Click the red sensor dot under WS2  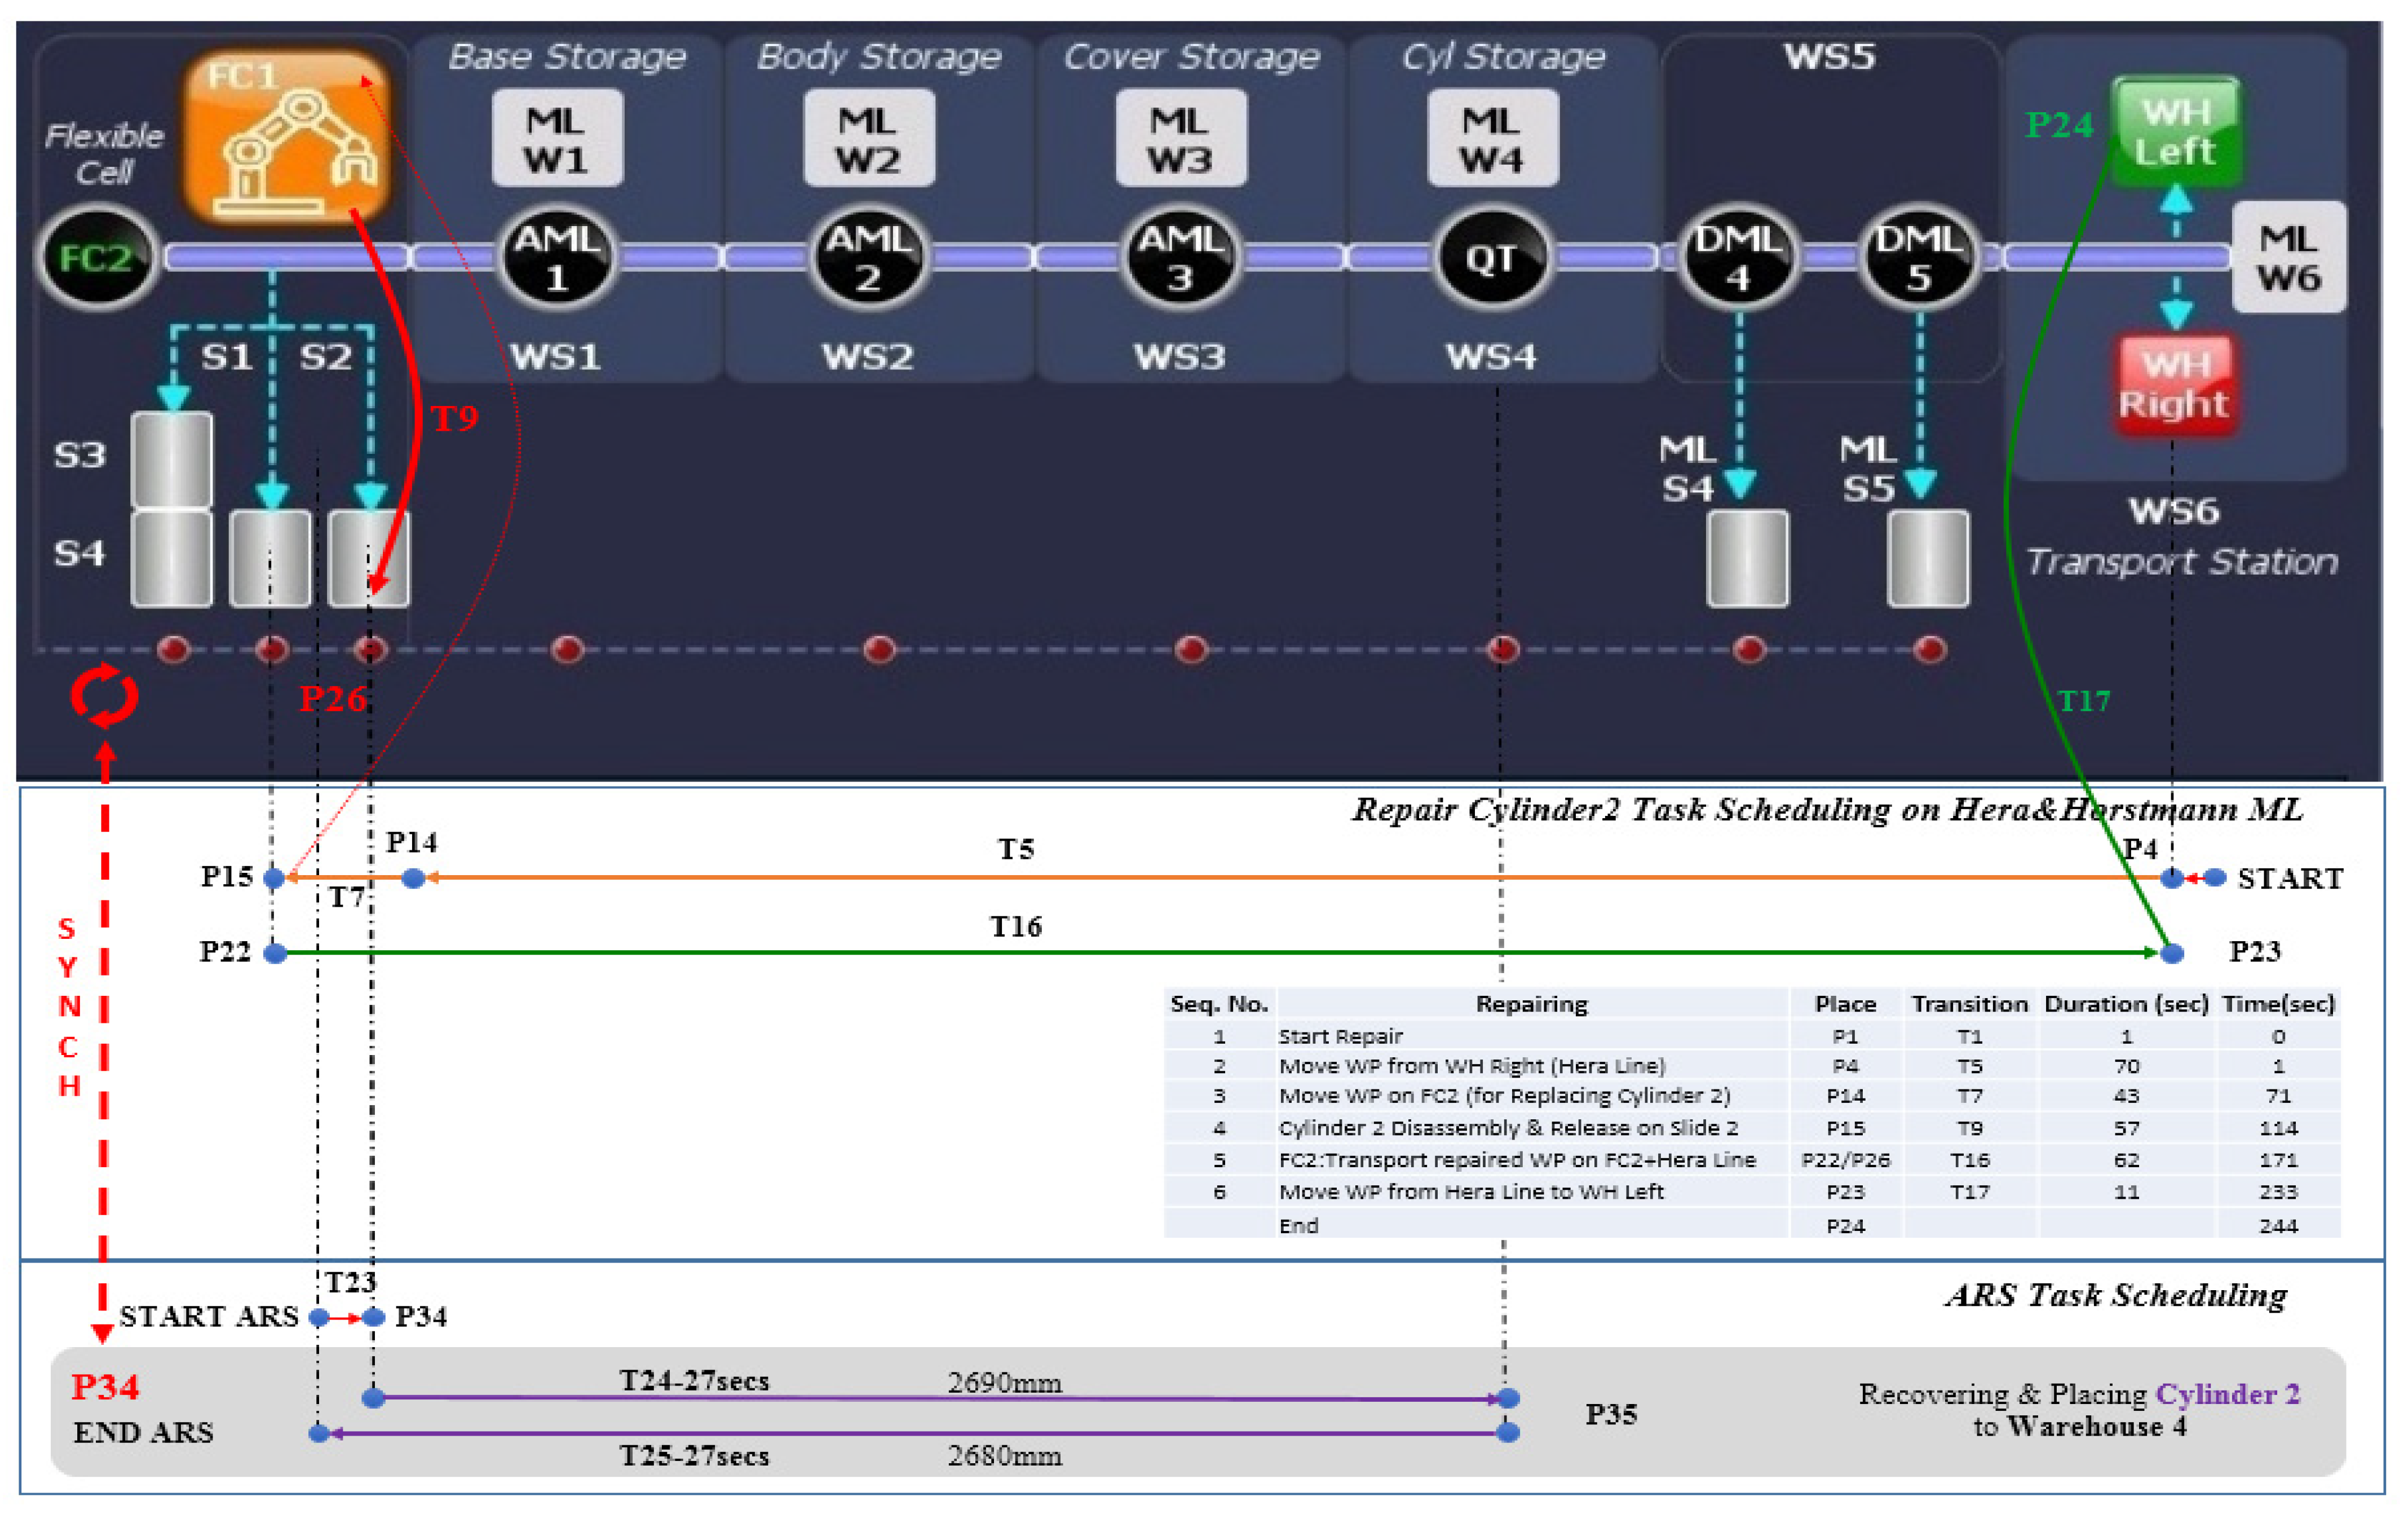pos(879,649)
